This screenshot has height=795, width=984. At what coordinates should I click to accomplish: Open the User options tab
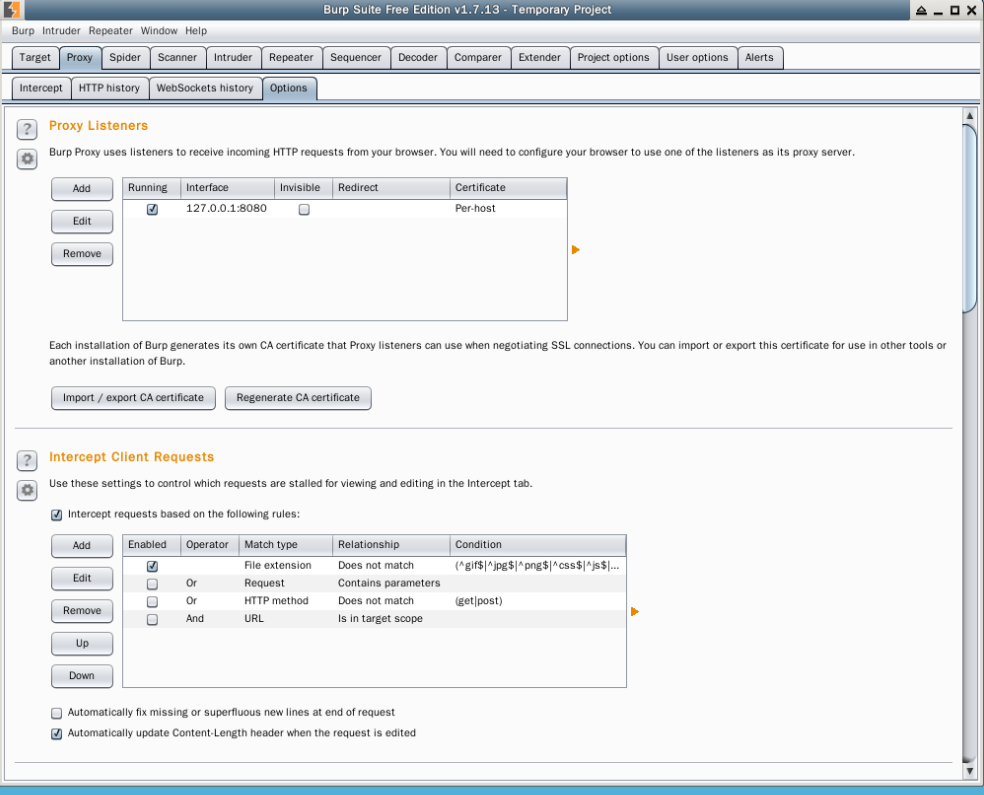[x=697, y=58]
